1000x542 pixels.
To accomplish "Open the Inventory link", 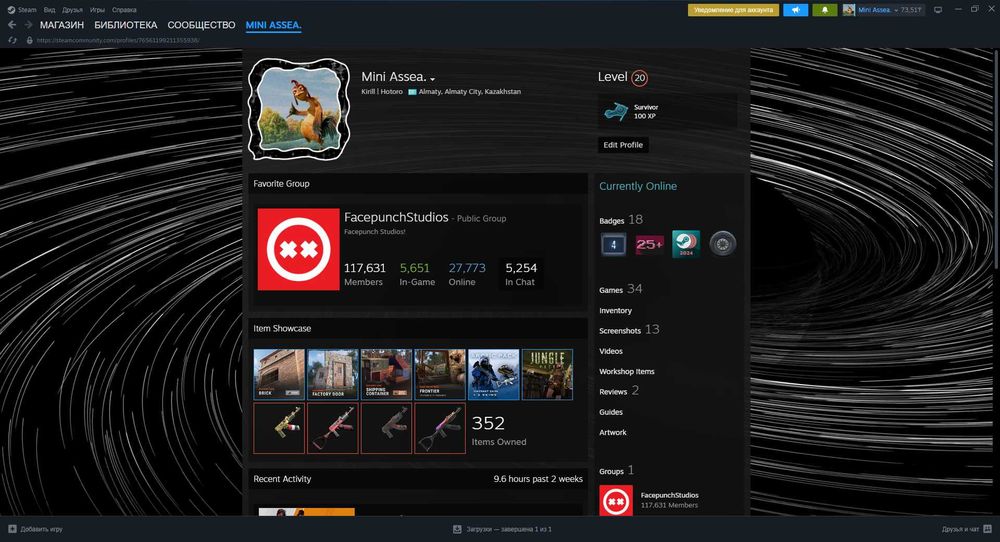I will [615, 311].
